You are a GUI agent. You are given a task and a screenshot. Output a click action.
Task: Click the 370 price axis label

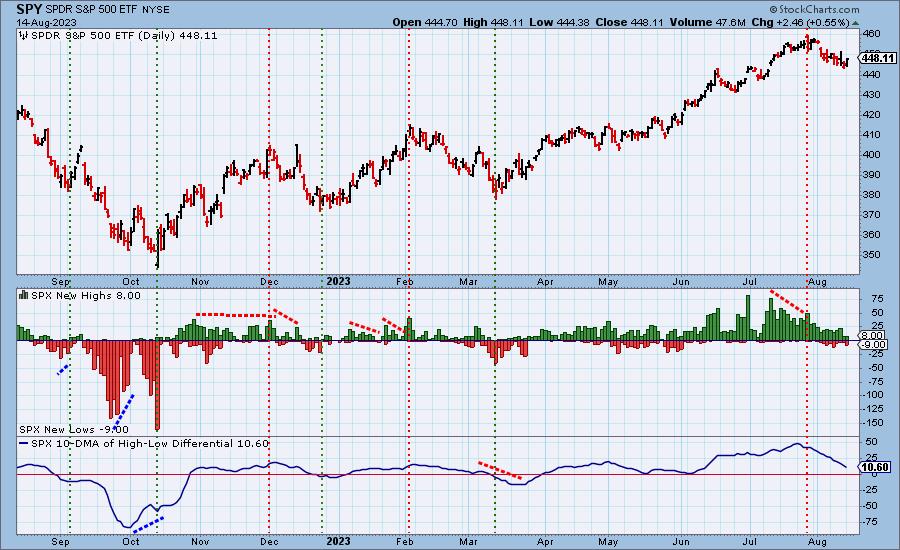pos(871,215)
